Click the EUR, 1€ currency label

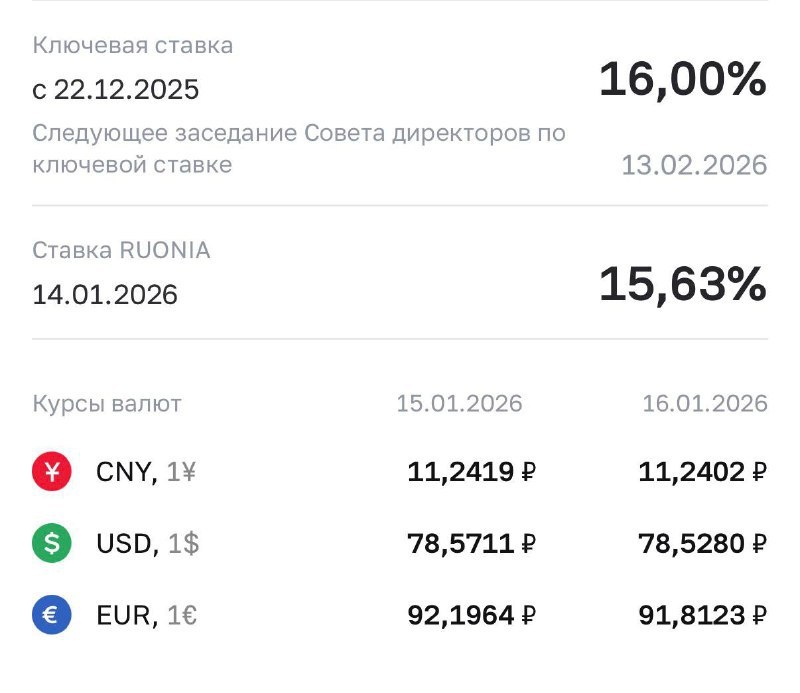tap(146, 616)
